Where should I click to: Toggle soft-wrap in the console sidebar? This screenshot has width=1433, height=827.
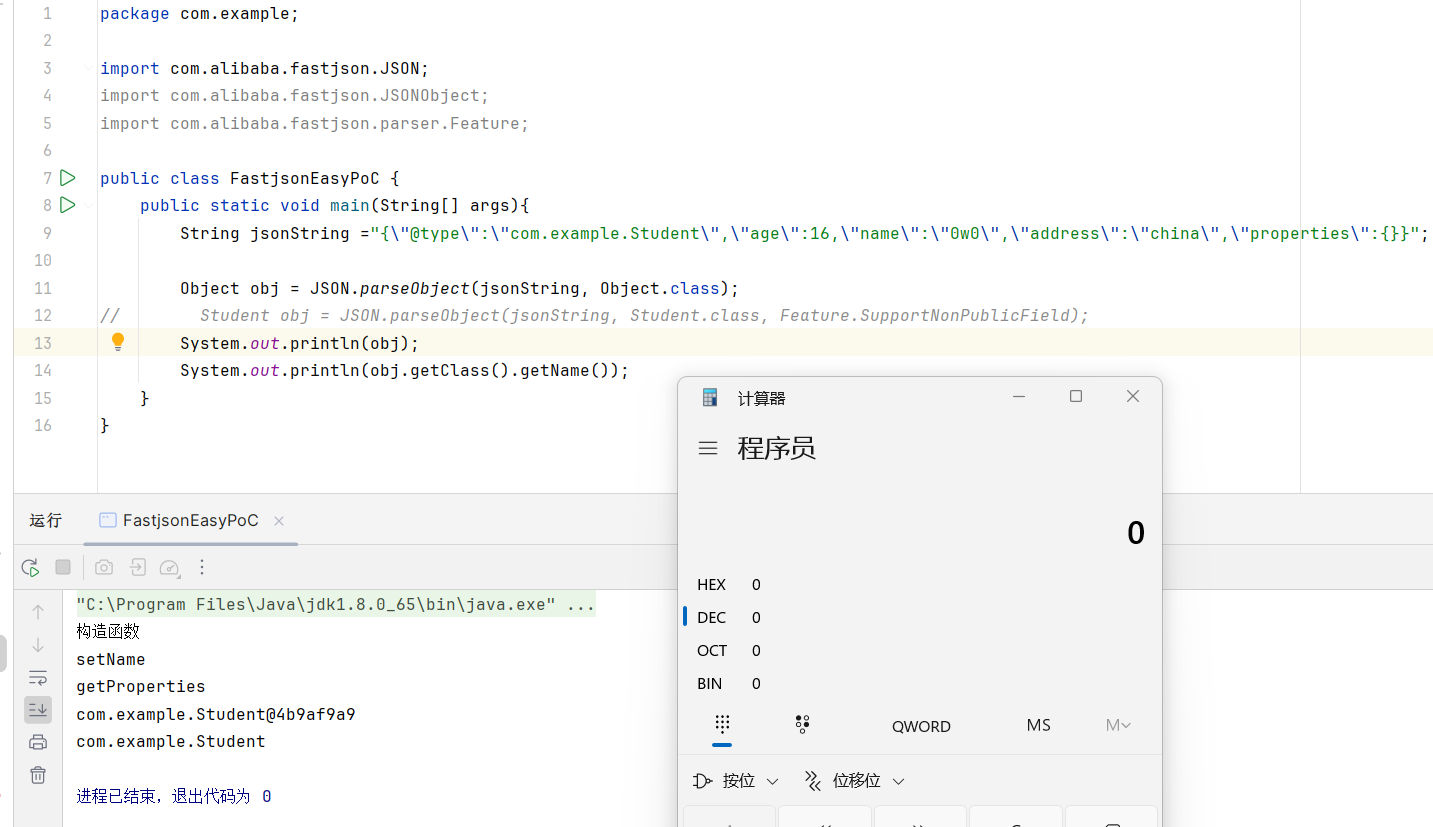[x=38, y=678]
